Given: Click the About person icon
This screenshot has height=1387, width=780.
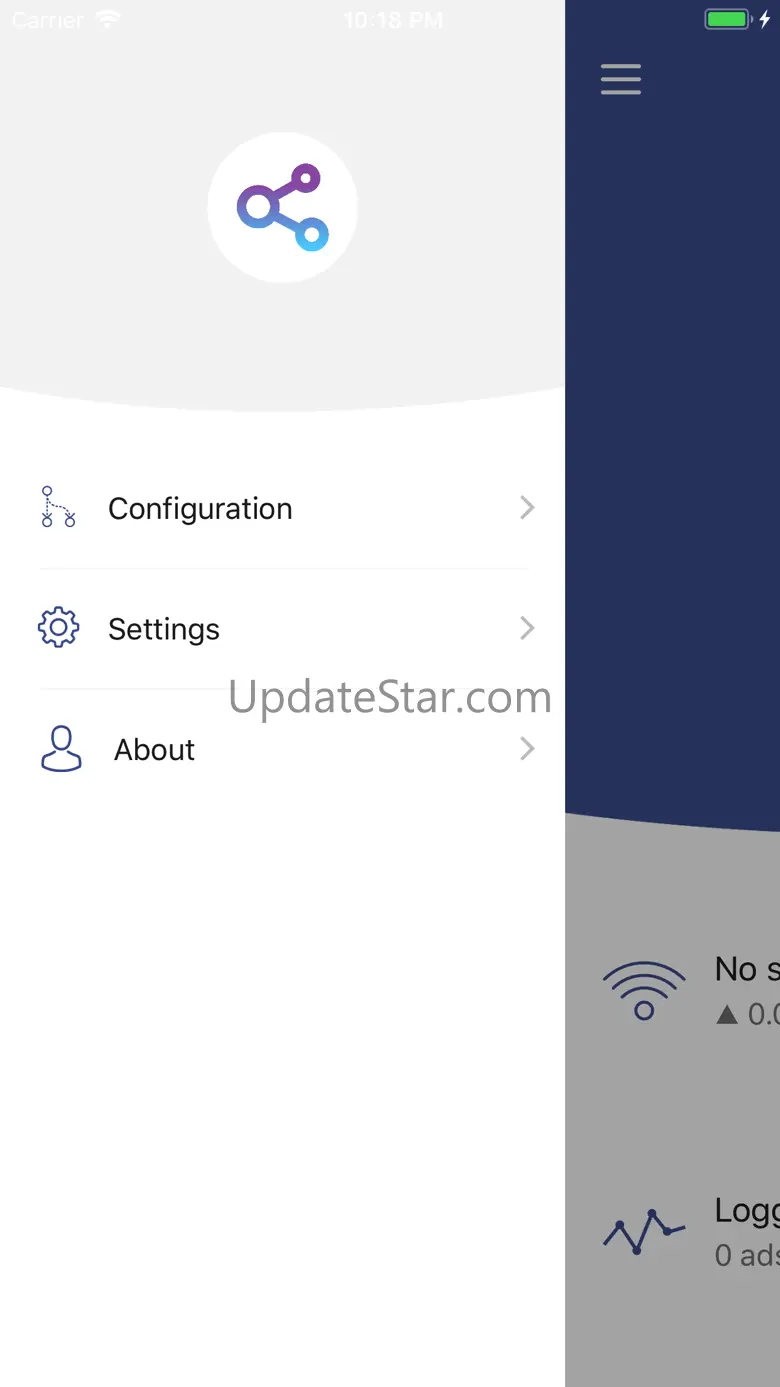Looking at the screenshot, I should pyautogui.click(x=61, y=749).
